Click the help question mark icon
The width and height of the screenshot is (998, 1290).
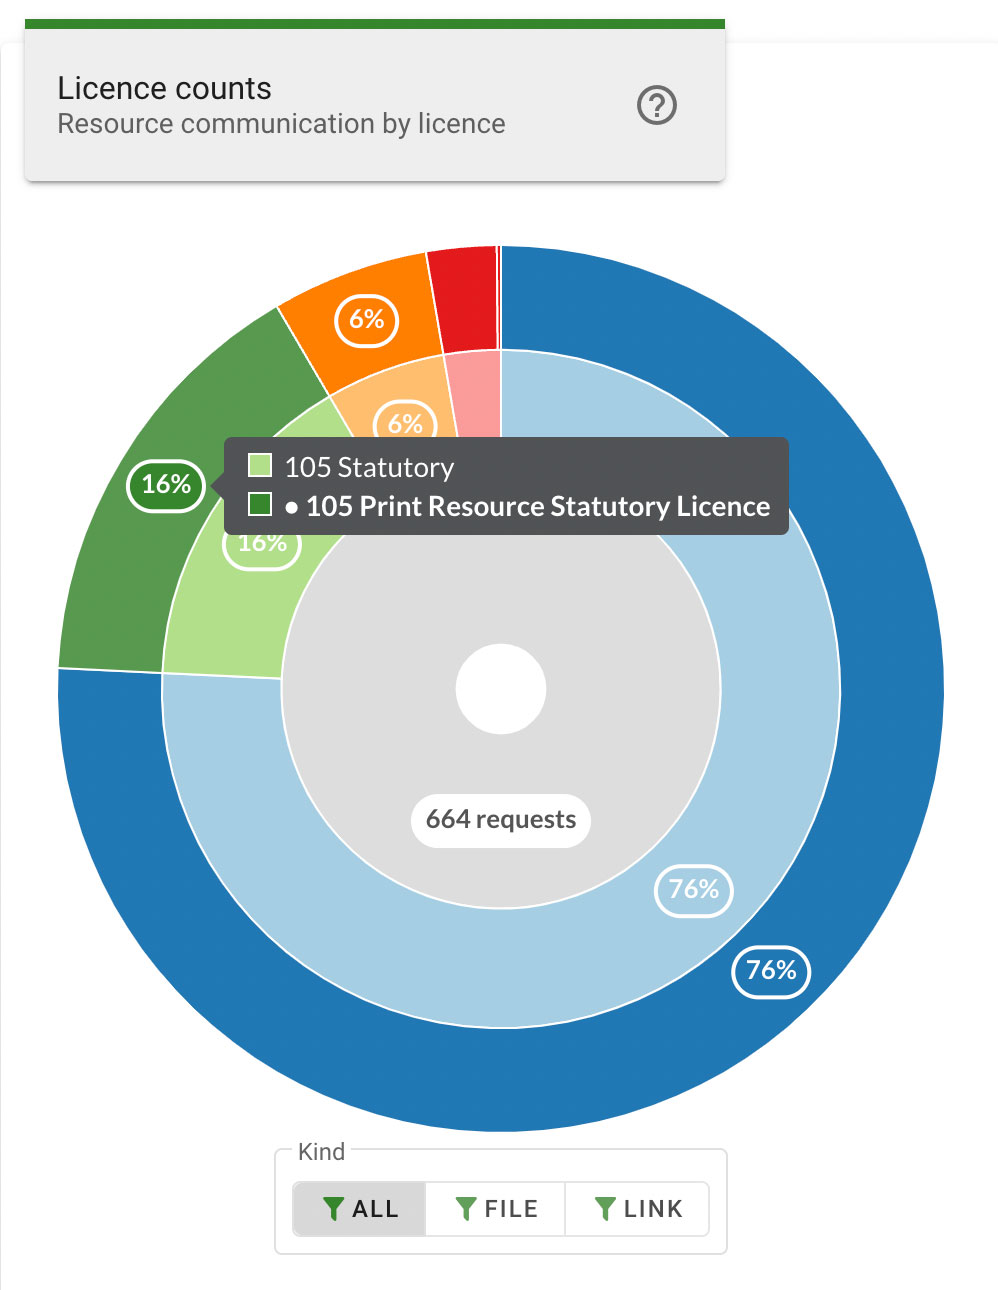pyautogui.click(x=658, y=105)
